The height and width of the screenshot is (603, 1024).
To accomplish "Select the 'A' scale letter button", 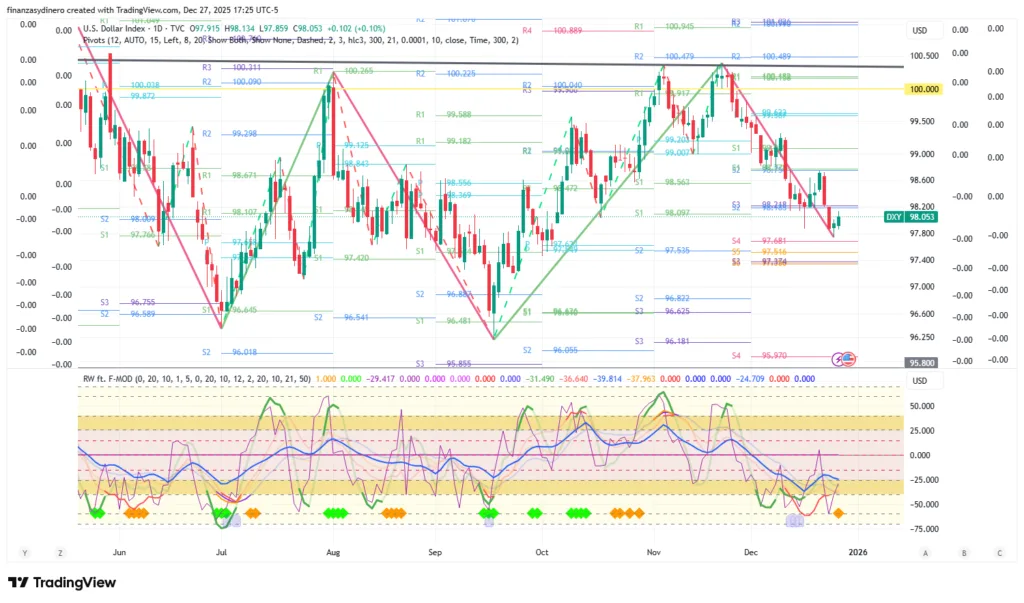I will pyautogui.click(x=926, y=552).
